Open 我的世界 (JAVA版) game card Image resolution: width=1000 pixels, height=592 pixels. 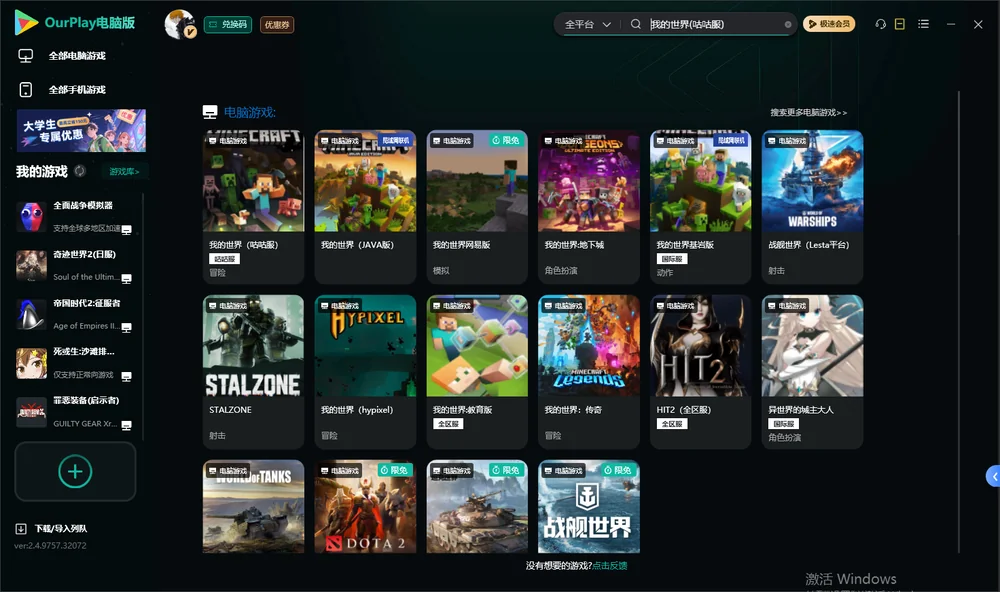(365, 207)
